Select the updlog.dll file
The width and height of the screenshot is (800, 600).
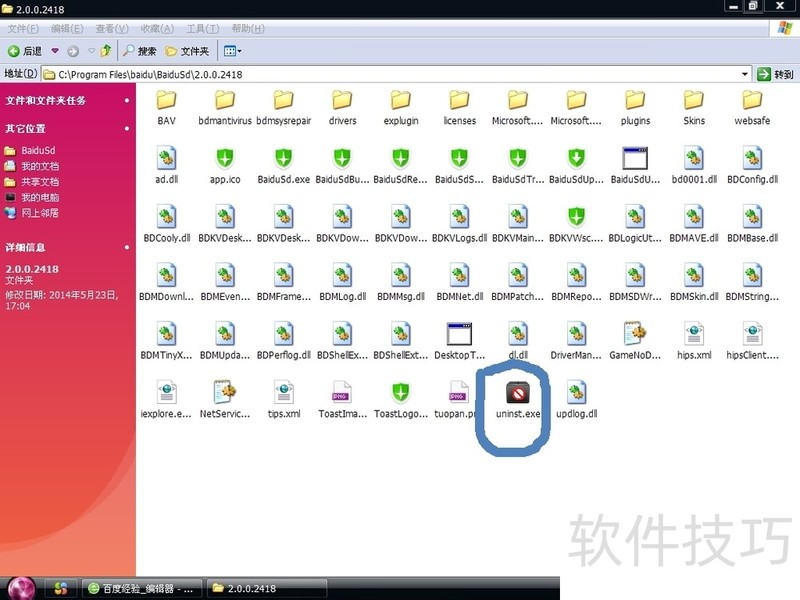pyautogui.click(x=577, y=401)
